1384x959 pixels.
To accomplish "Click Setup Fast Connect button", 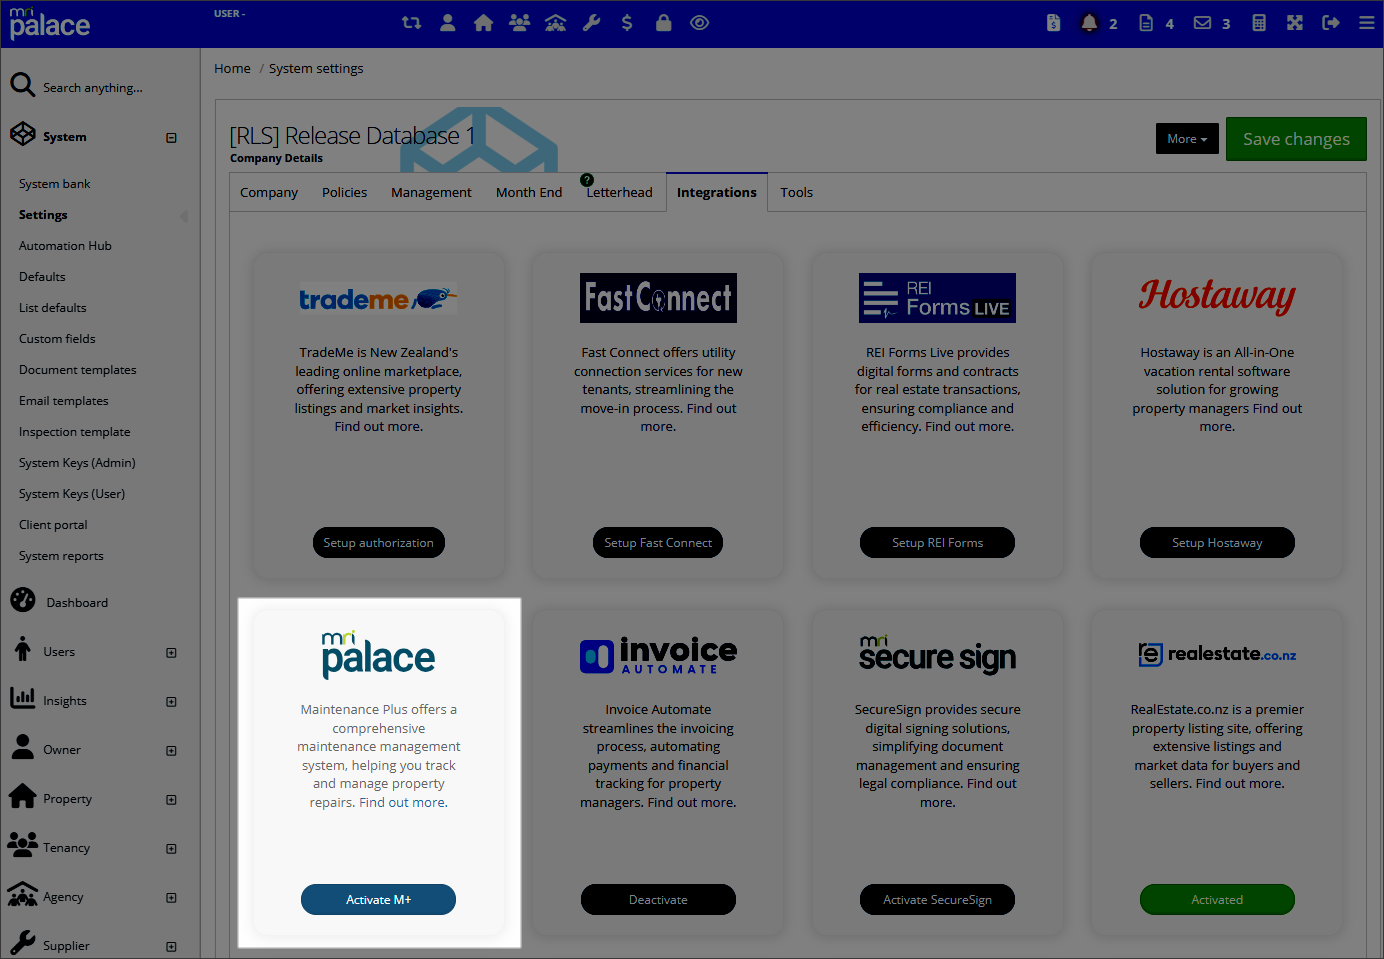I will coord(658,543).
